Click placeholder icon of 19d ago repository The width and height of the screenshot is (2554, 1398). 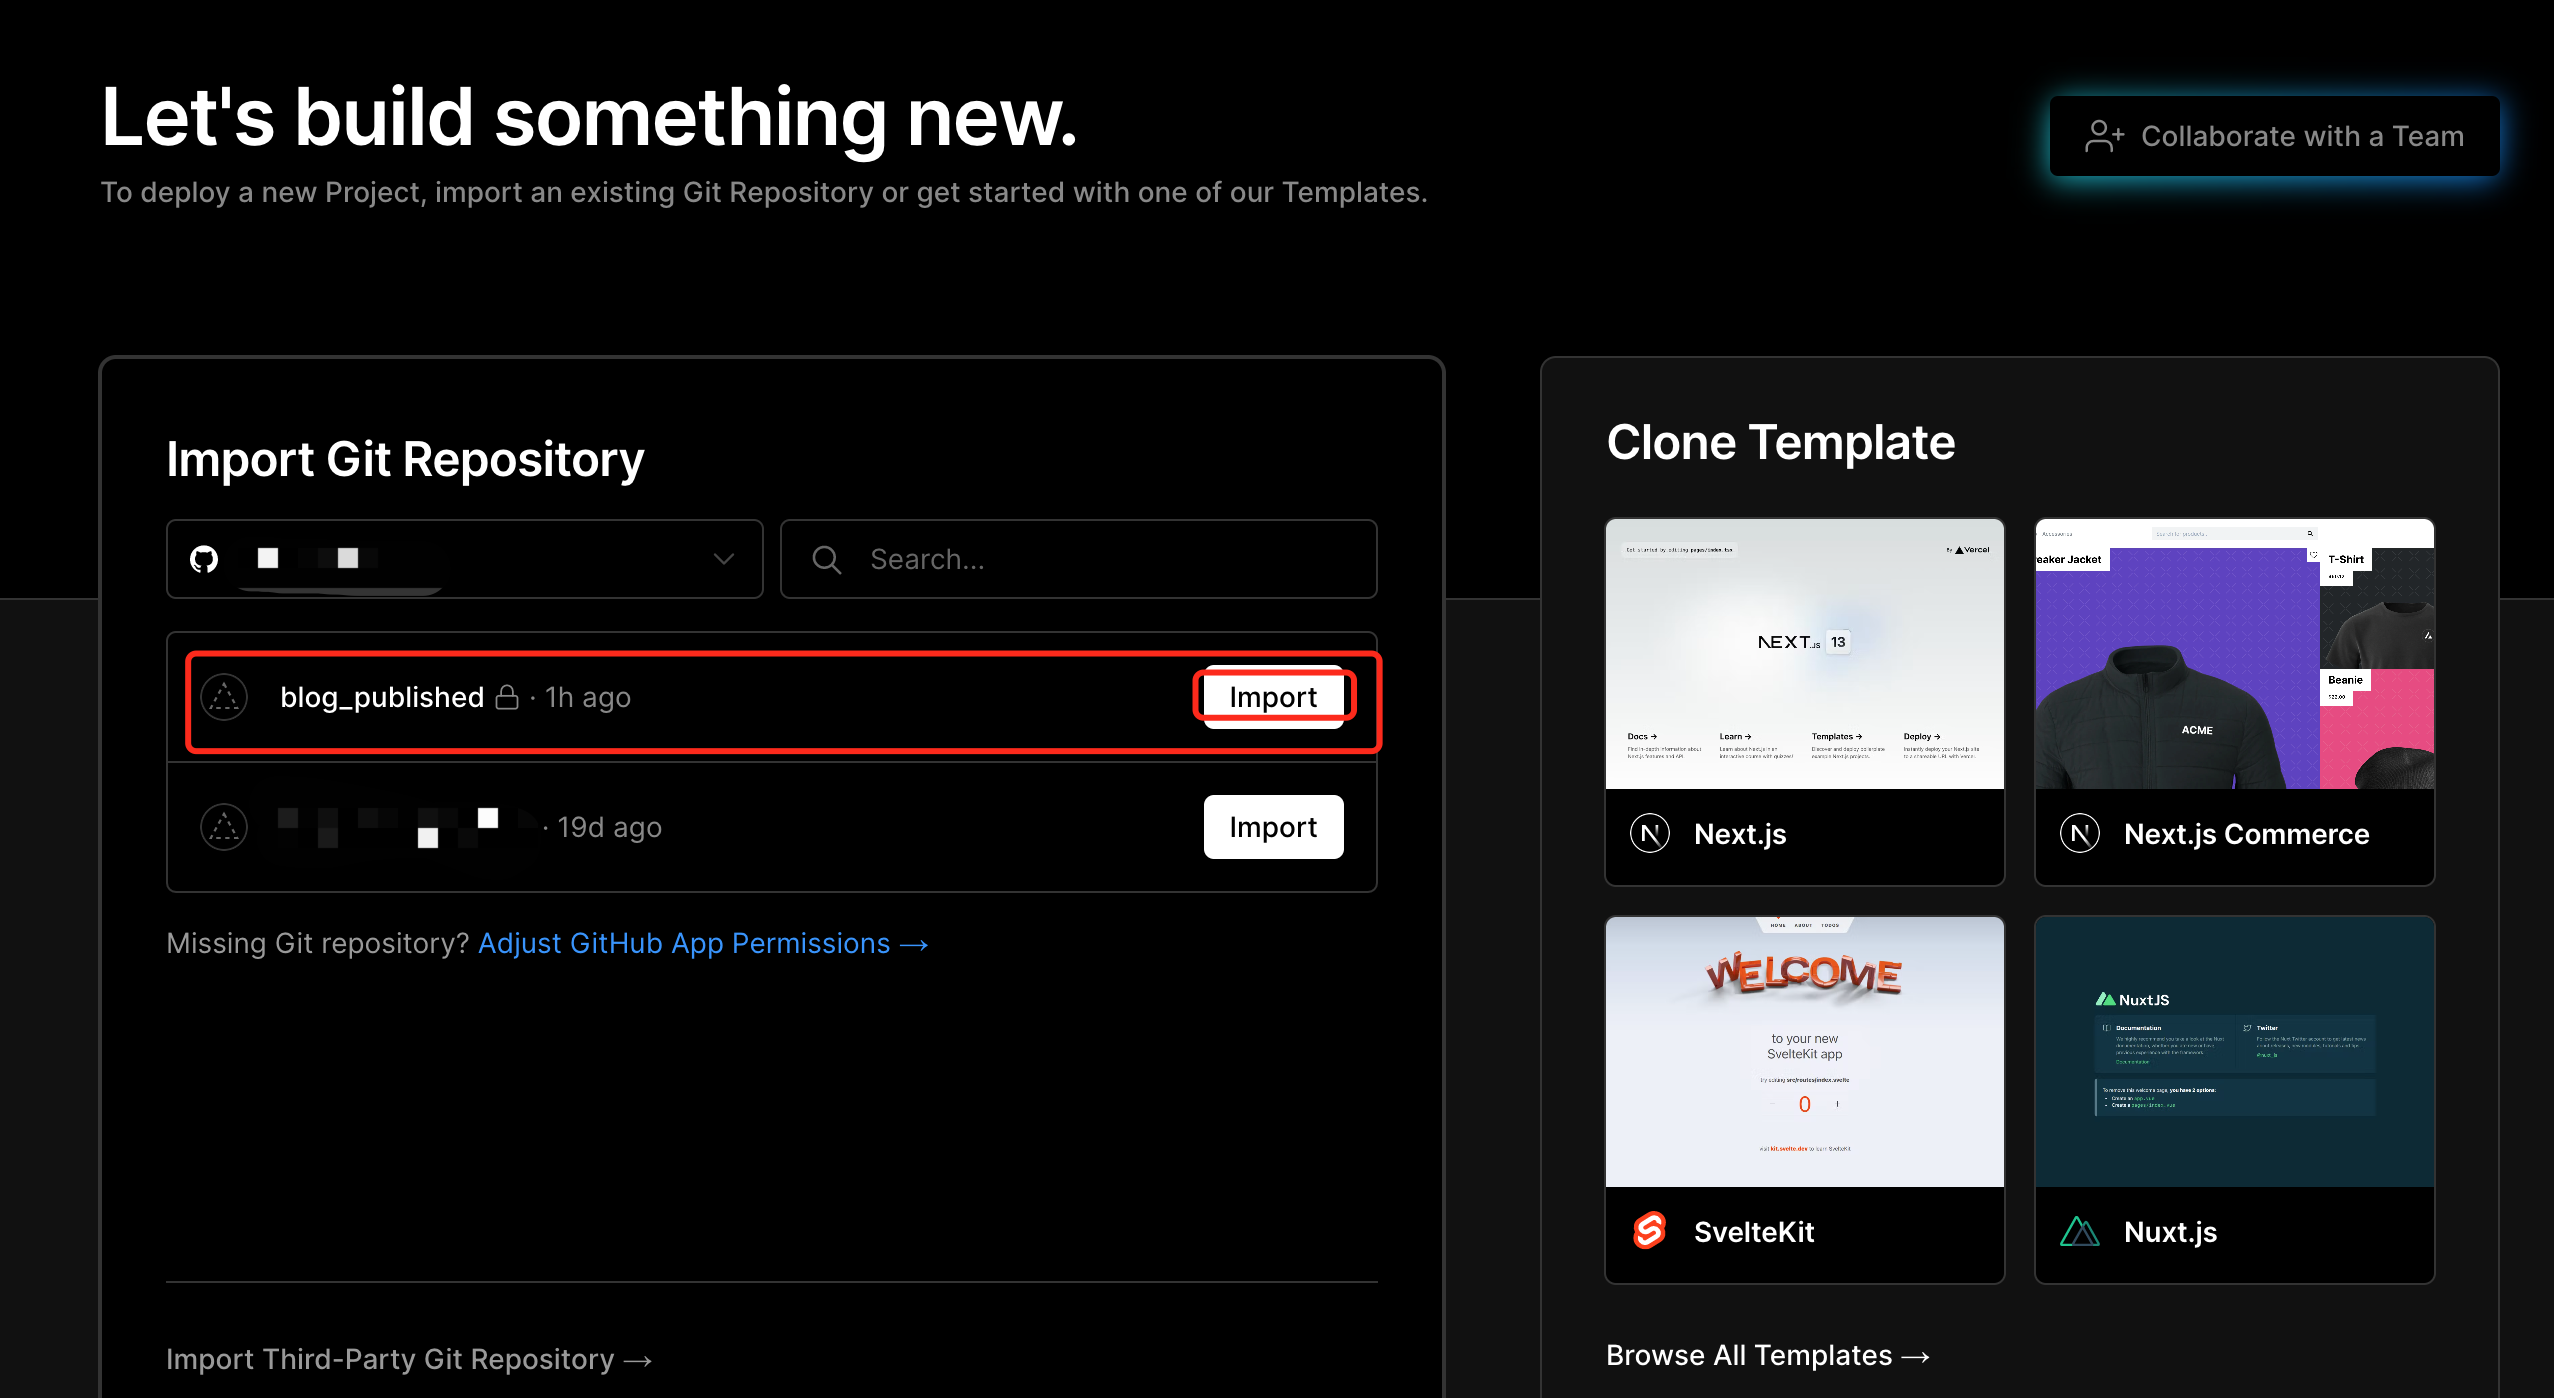tap(224, 827)
